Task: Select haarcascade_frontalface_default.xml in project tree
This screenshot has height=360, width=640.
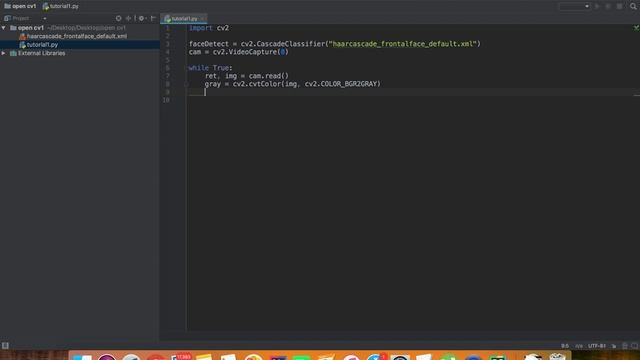Action: coord(76,36)
